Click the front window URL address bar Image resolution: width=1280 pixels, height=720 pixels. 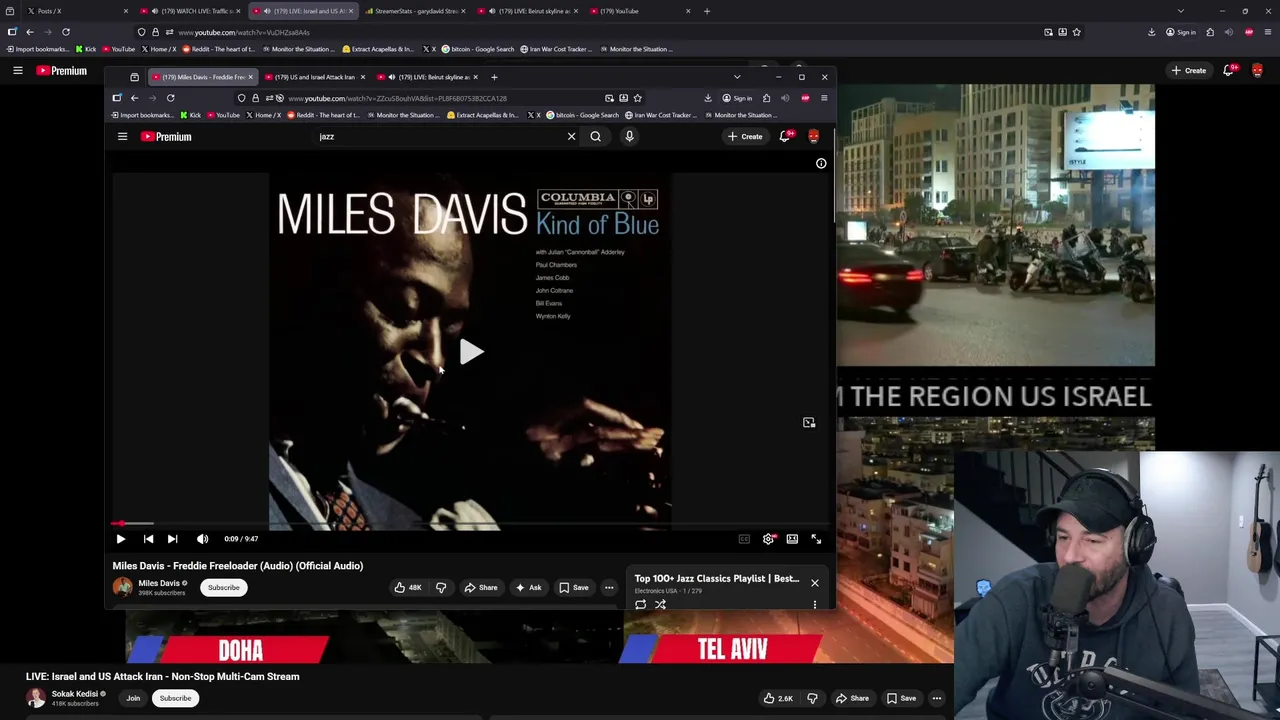440,98
